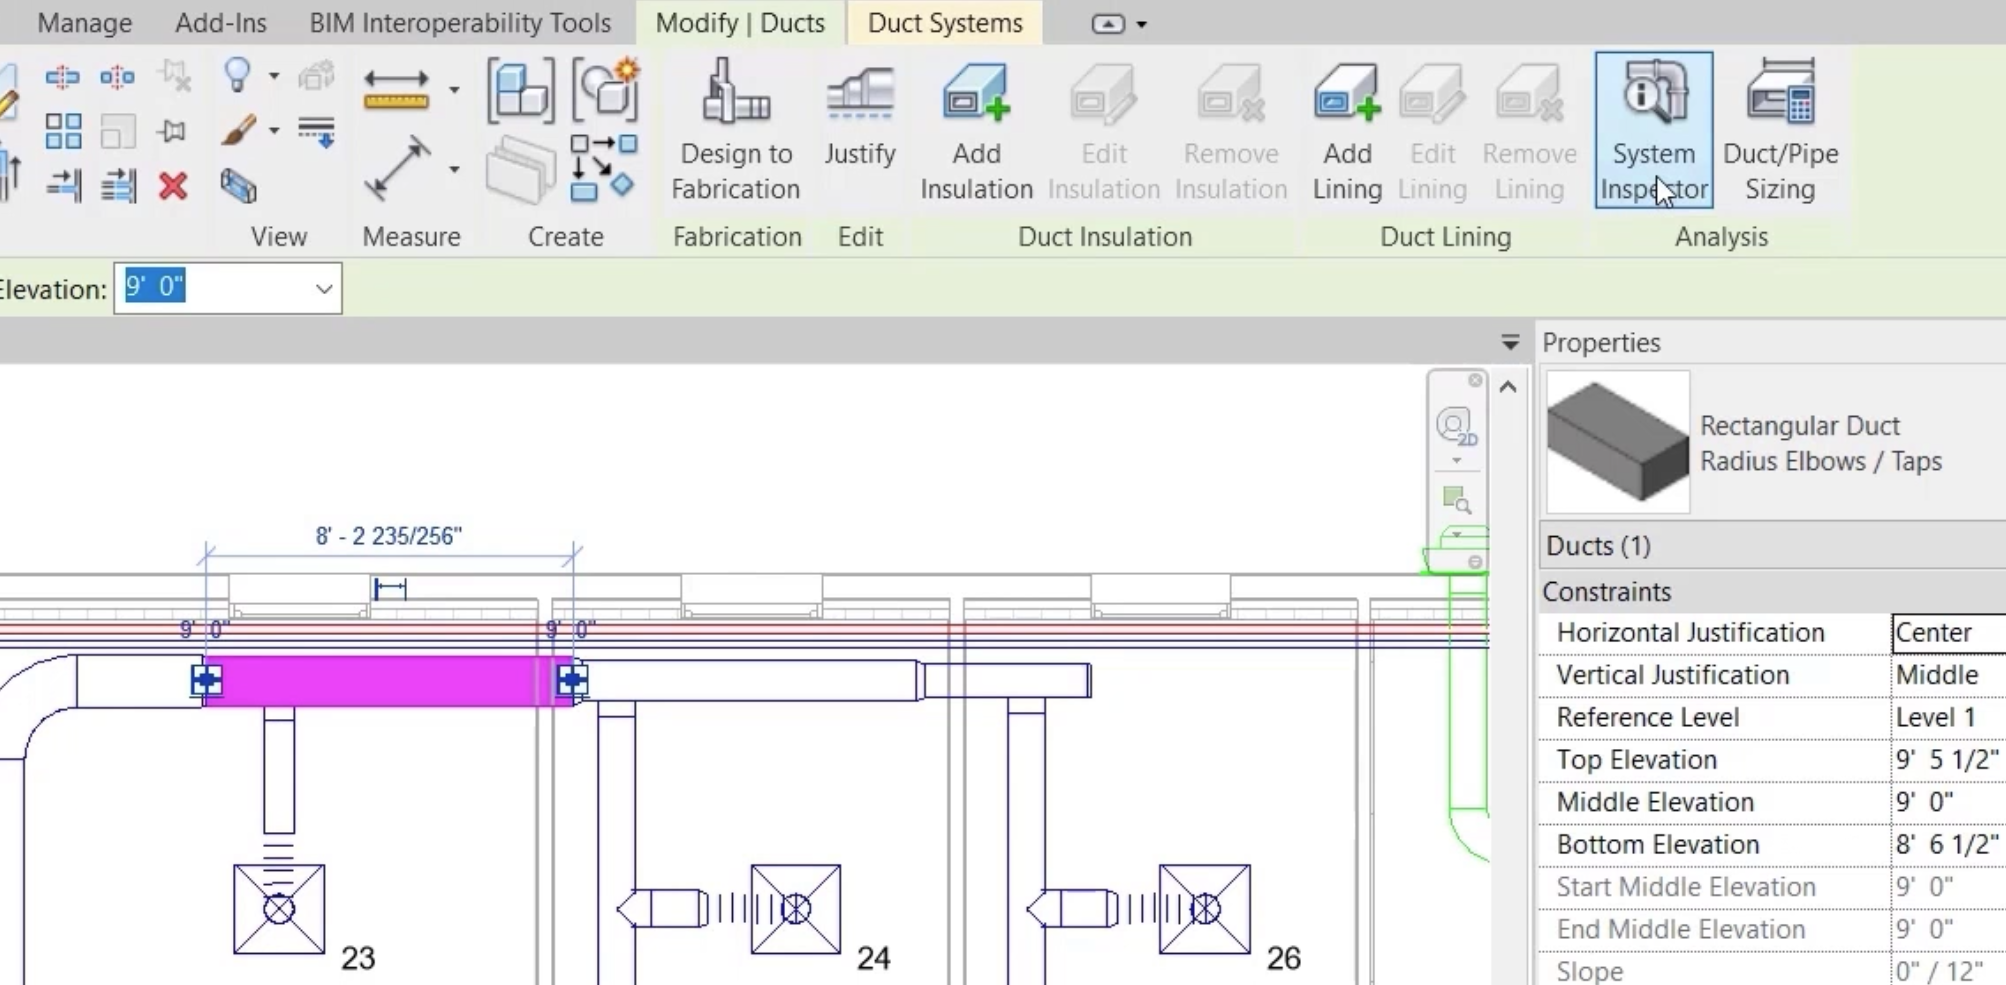Select Trim/Extend Single Element tool

coord(63,185)
